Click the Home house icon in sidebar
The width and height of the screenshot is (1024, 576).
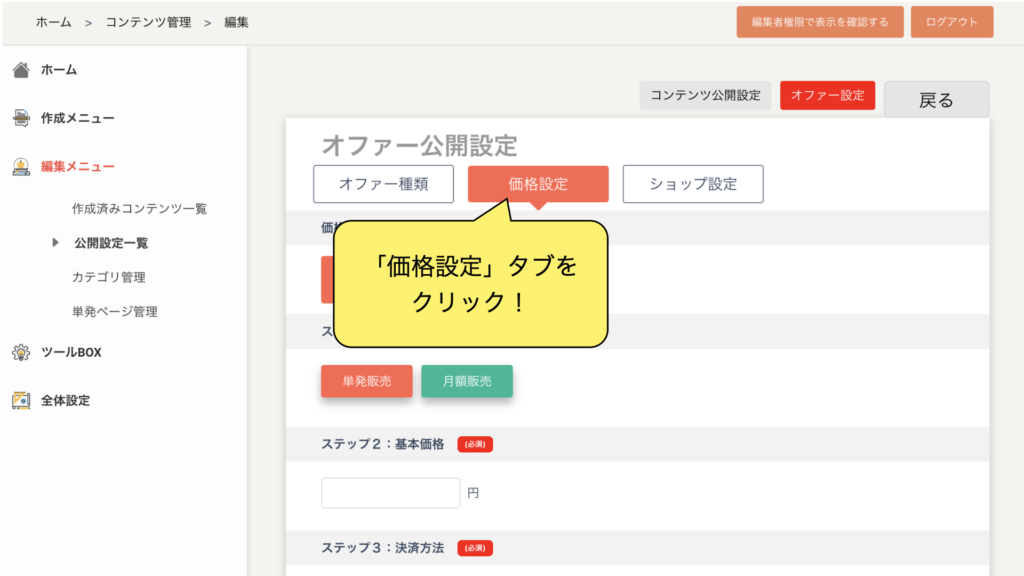point(20,70)
